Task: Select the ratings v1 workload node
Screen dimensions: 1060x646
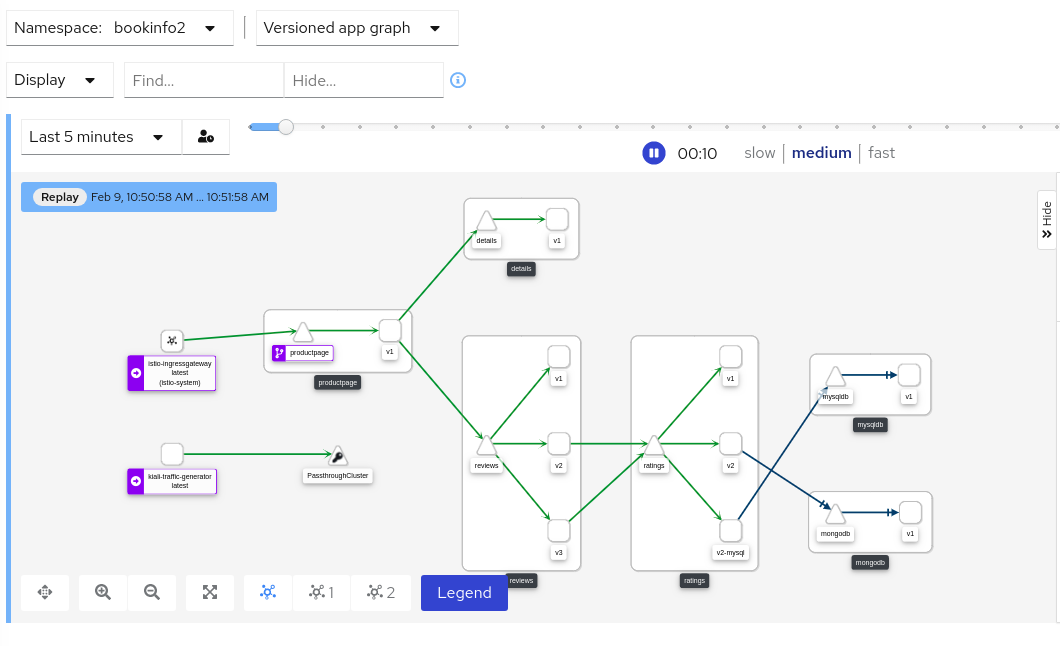Action: pos(730,357)
